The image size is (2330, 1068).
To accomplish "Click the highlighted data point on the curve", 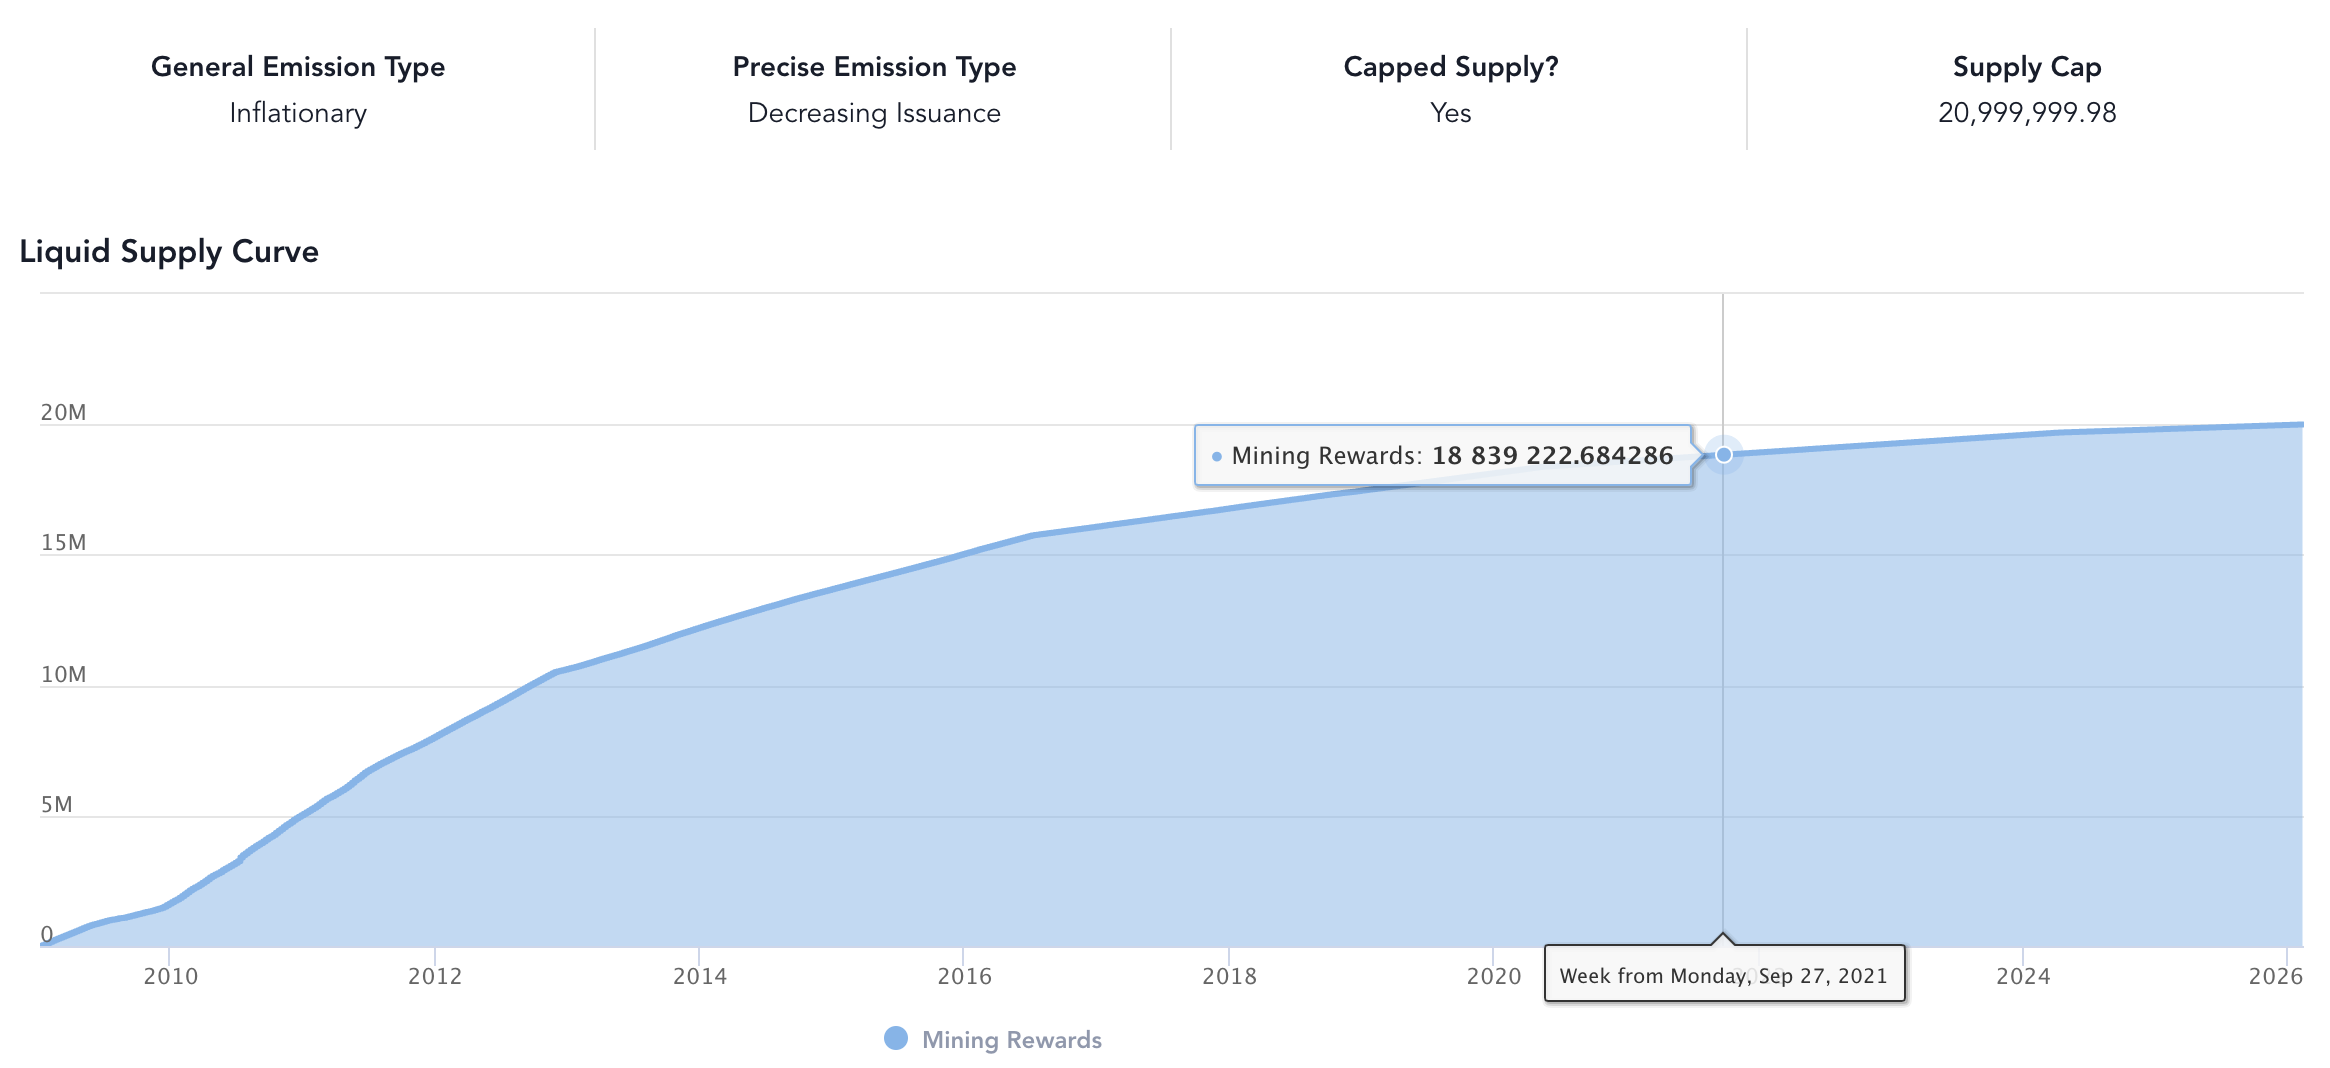I will click(x=1723, y=455).
